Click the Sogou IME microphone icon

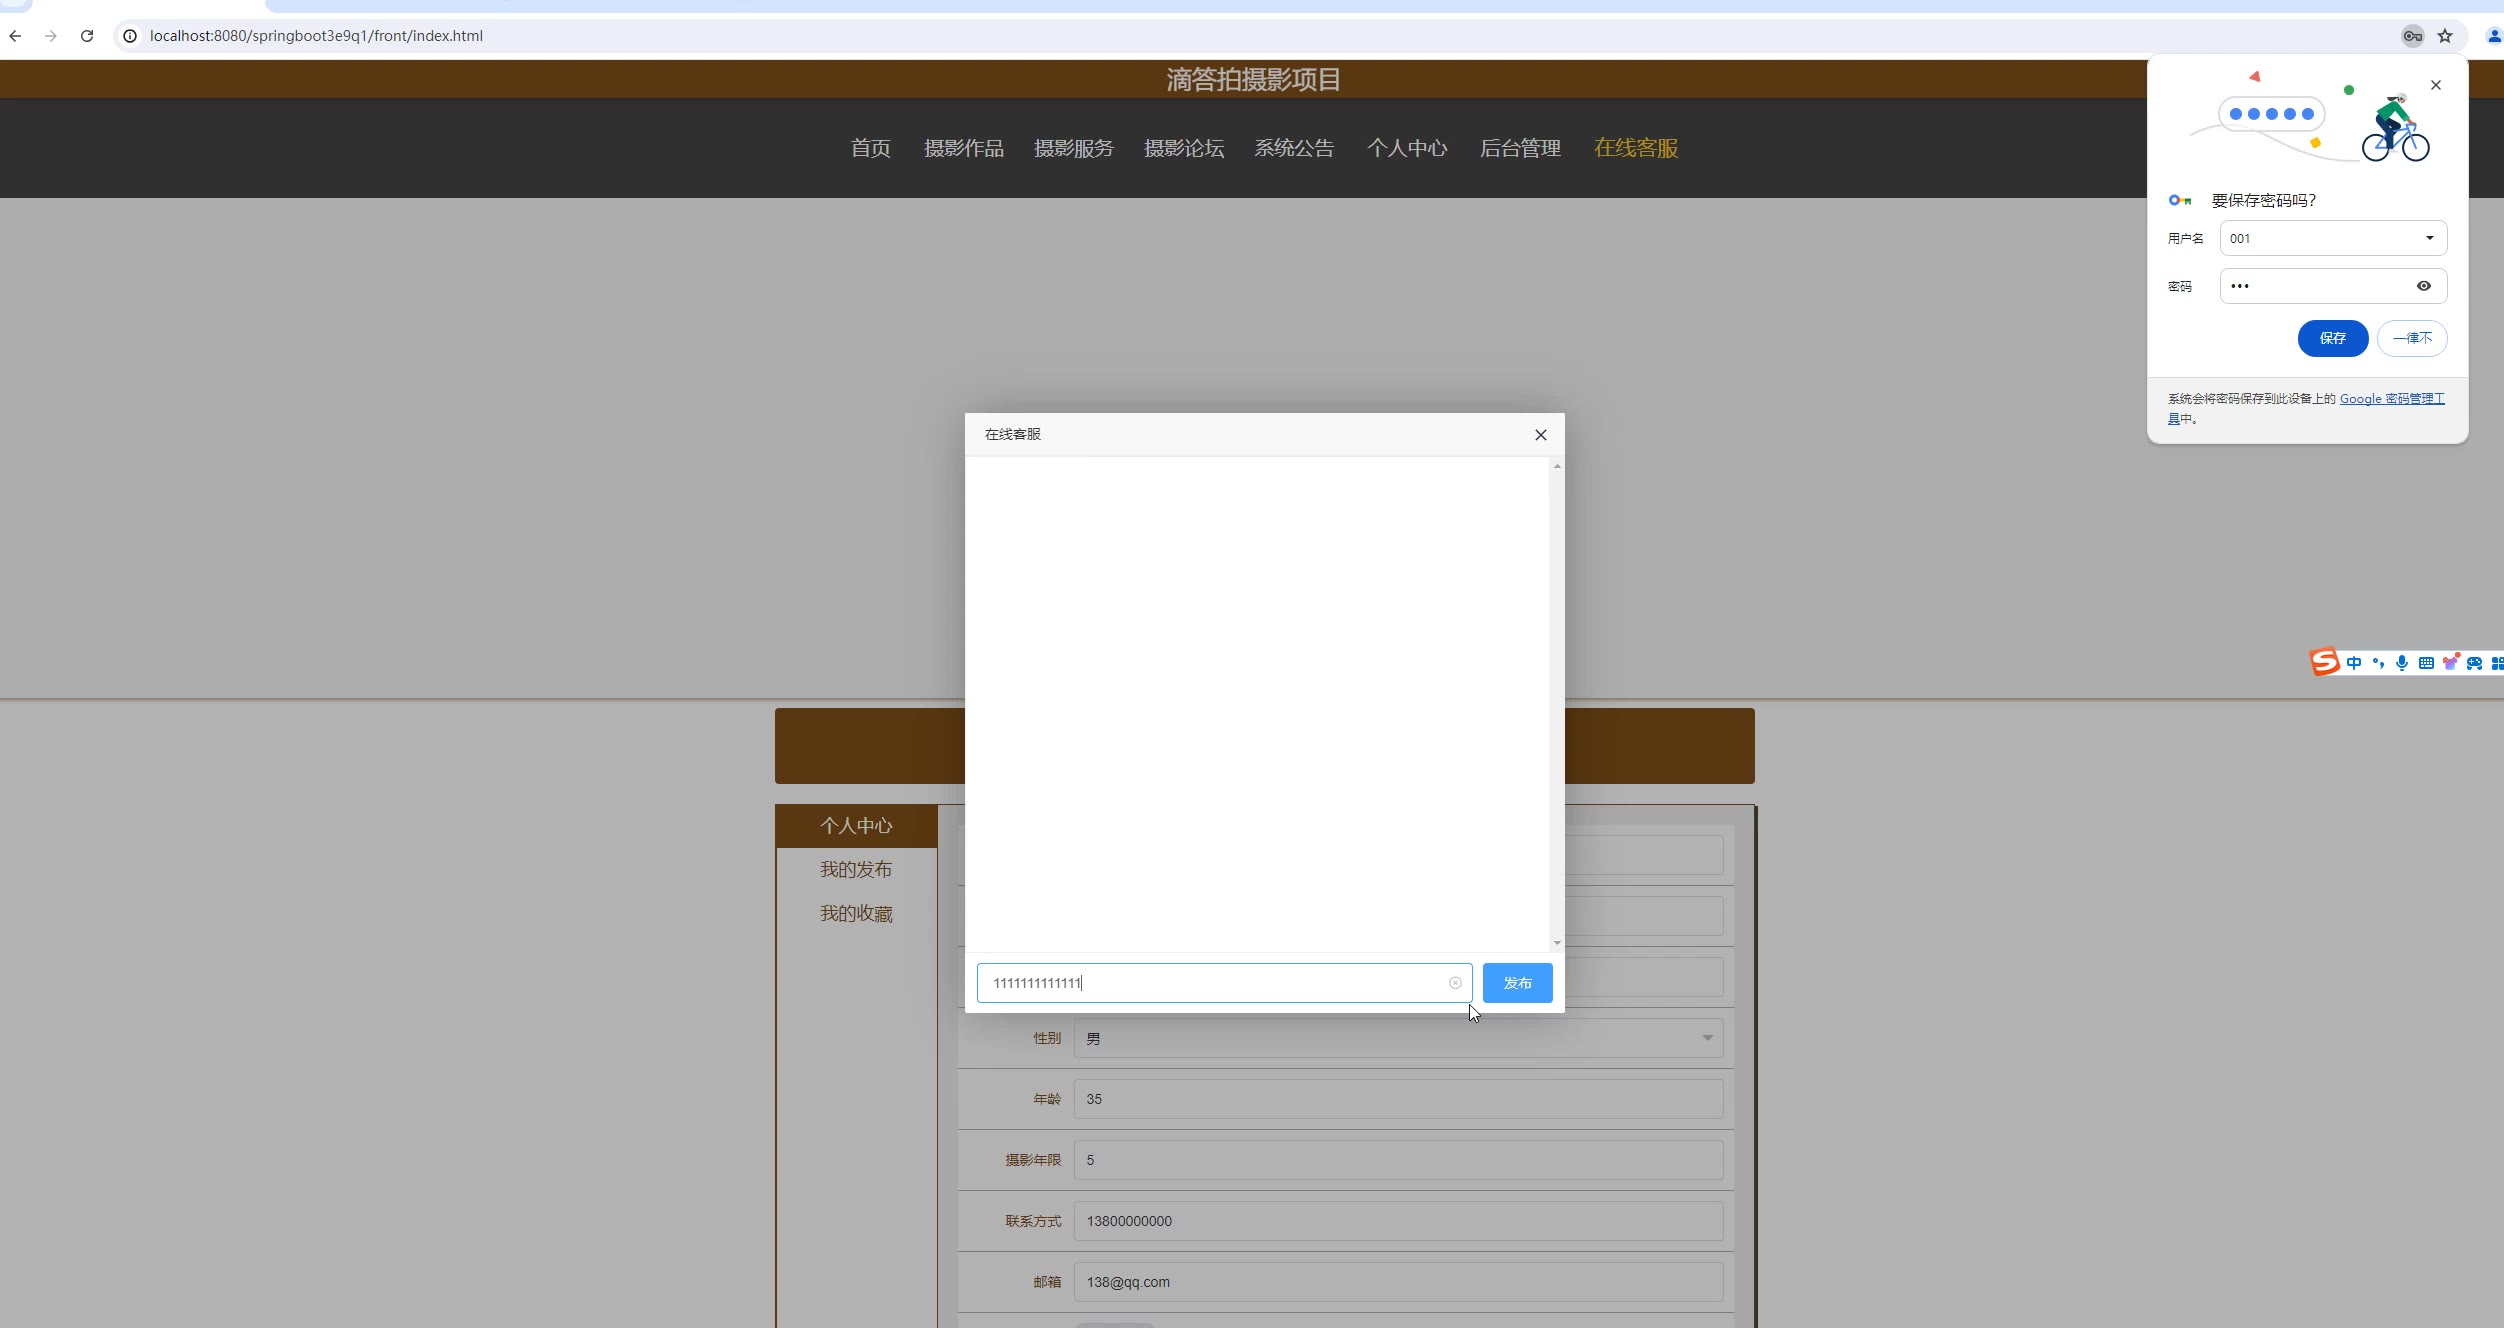[x=2402, y=663]
